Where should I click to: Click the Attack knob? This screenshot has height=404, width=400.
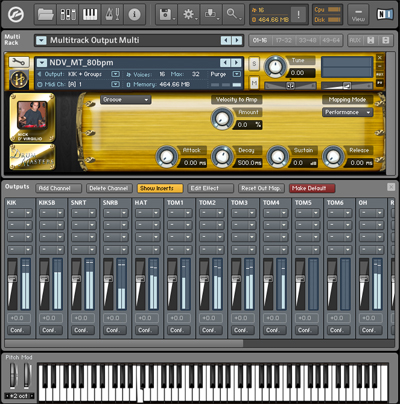point(166,156)
